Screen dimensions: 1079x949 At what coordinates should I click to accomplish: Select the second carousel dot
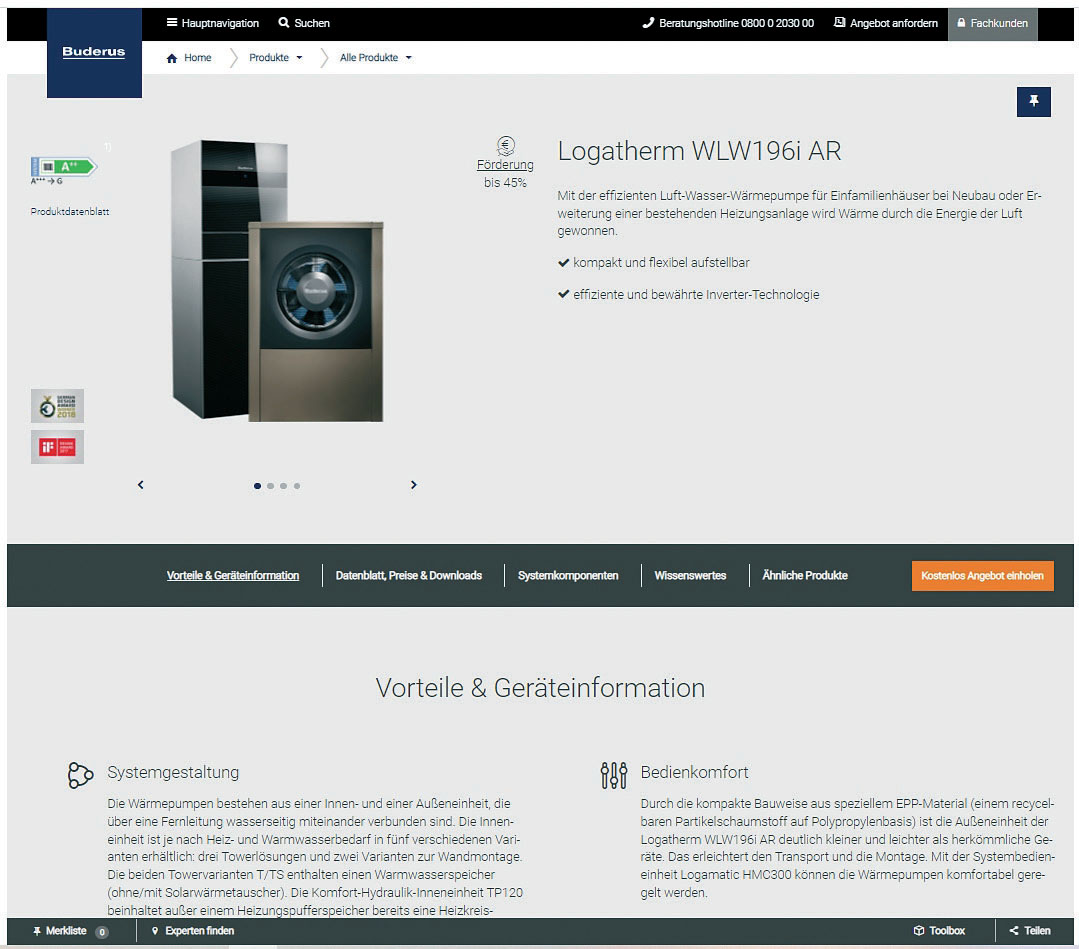tap(270, 486)
